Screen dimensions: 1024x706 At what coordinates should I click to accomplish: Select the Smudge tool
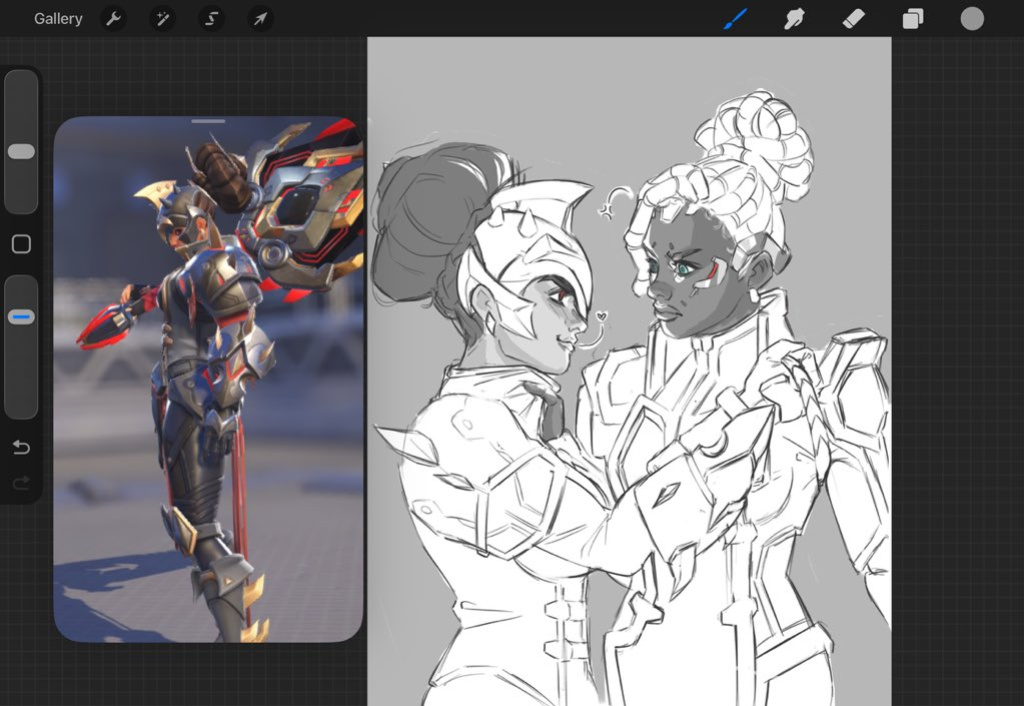coord(794,19)
